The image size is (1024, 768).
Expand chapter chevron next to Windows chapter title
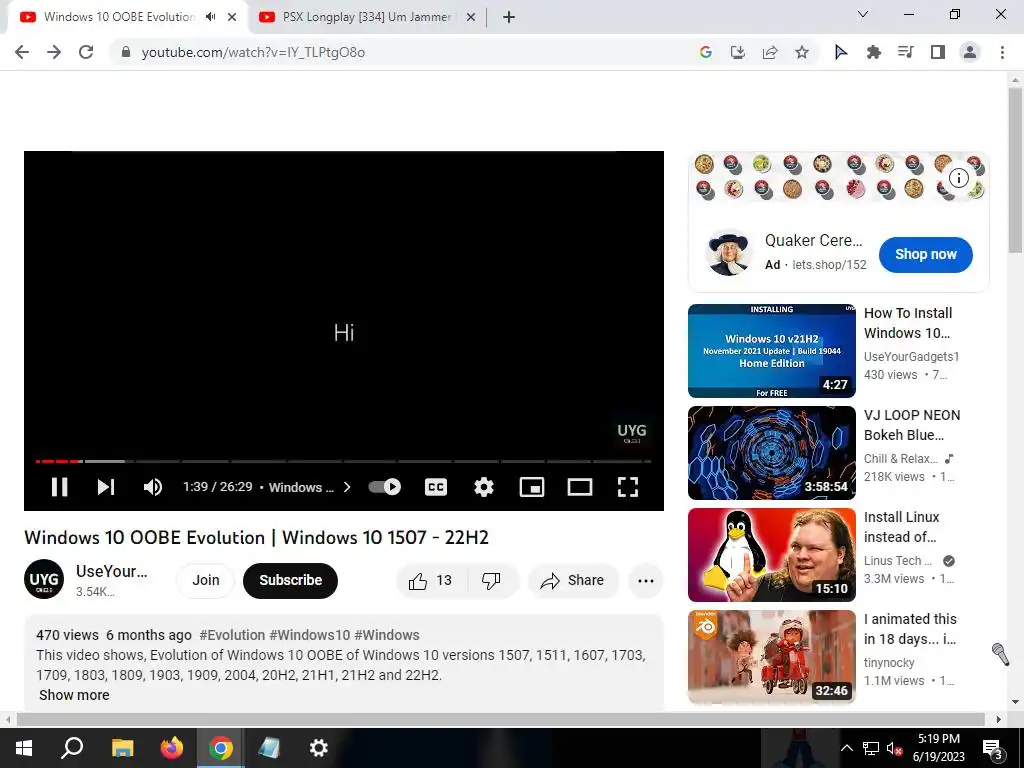coord(347,487)
